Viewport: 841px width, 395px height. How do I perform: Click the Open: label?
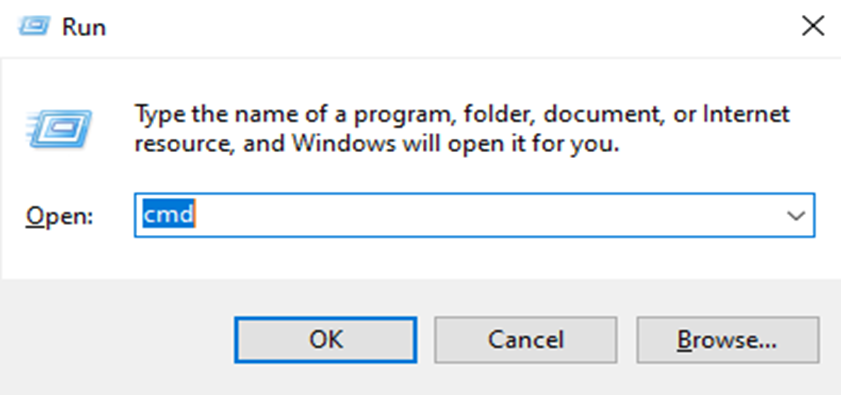pyautogui.click(x=60, y=216)
